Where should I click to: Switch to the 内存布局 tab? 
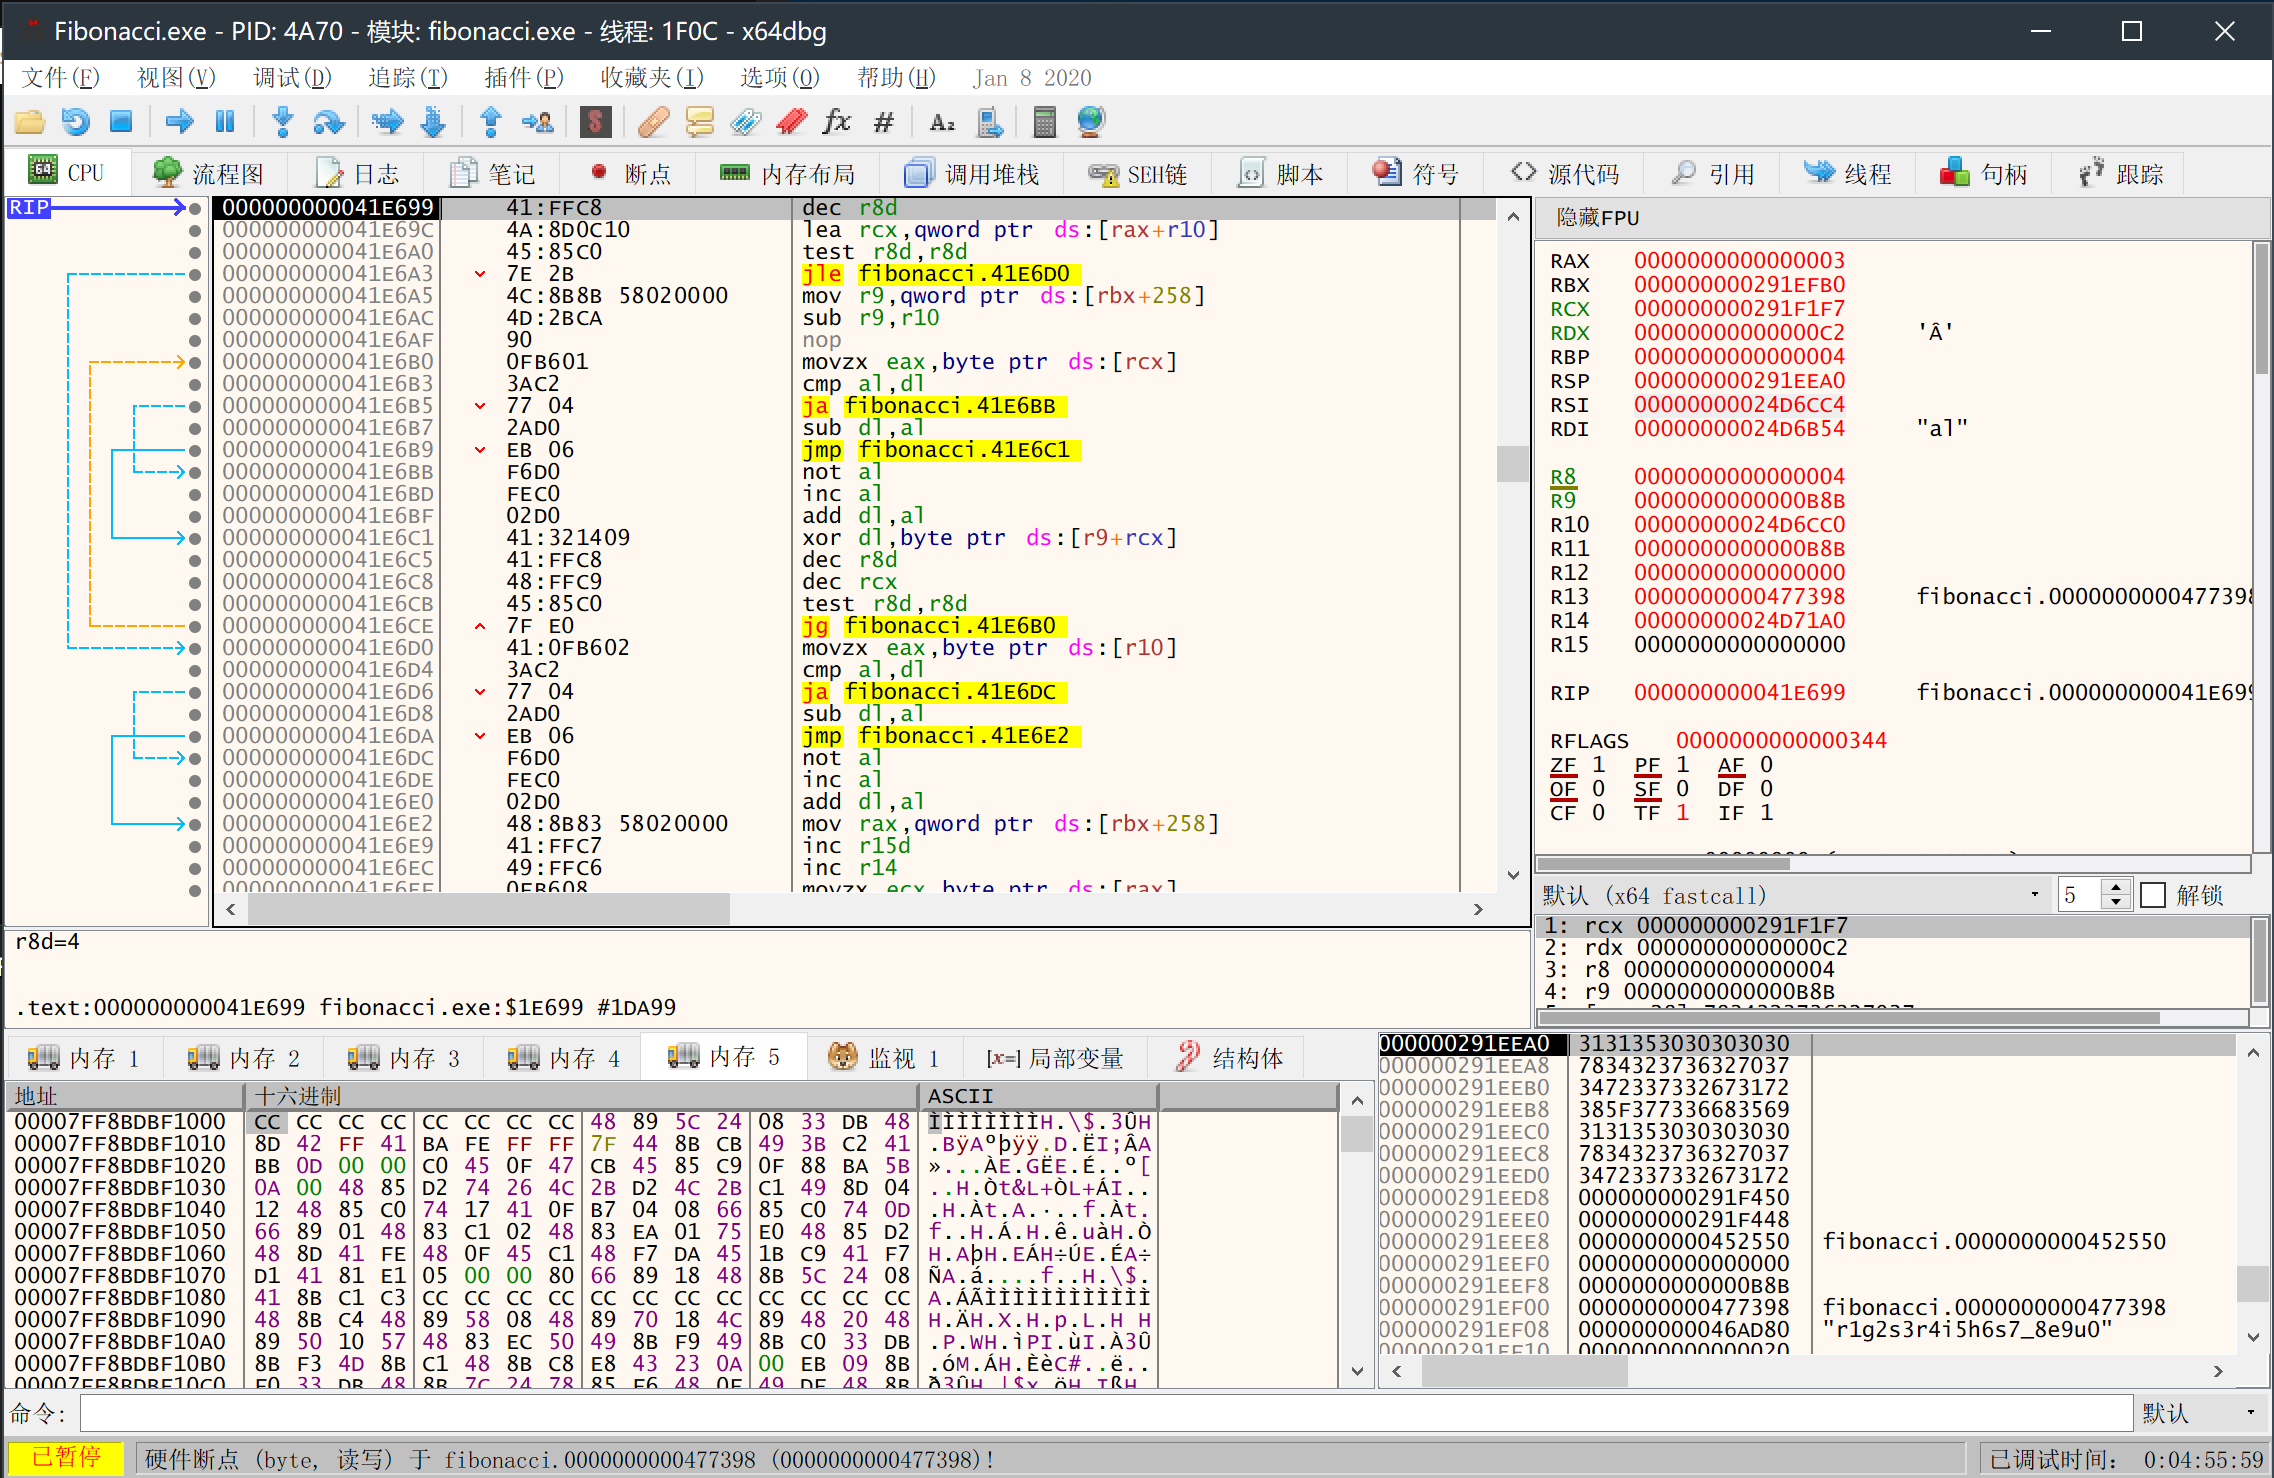click(788, 174)
